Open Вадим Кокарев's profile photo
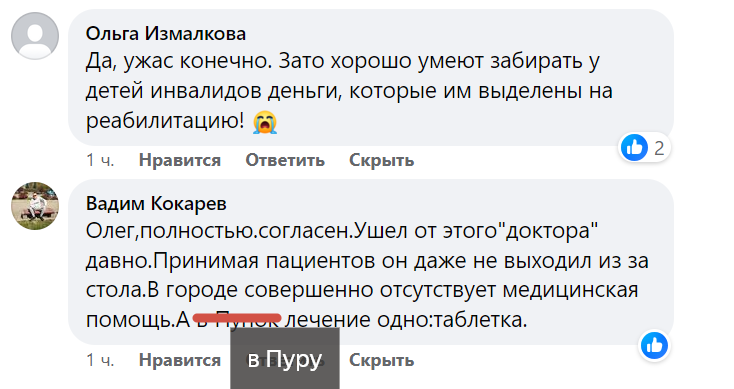Screen dimensions: 734x389 [35, 206]
